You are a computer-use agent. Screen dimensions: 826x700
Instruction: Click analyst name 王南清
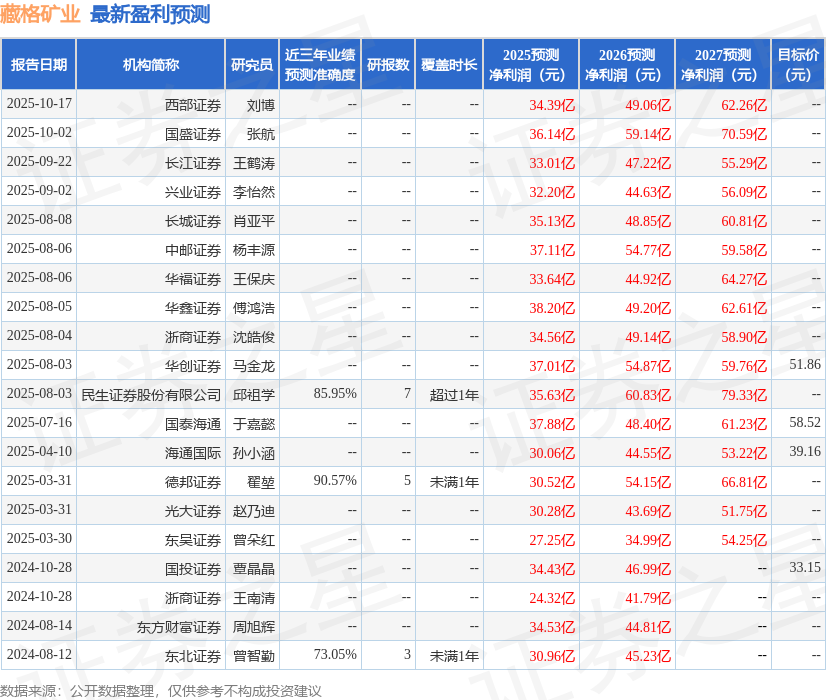point(254,598)
